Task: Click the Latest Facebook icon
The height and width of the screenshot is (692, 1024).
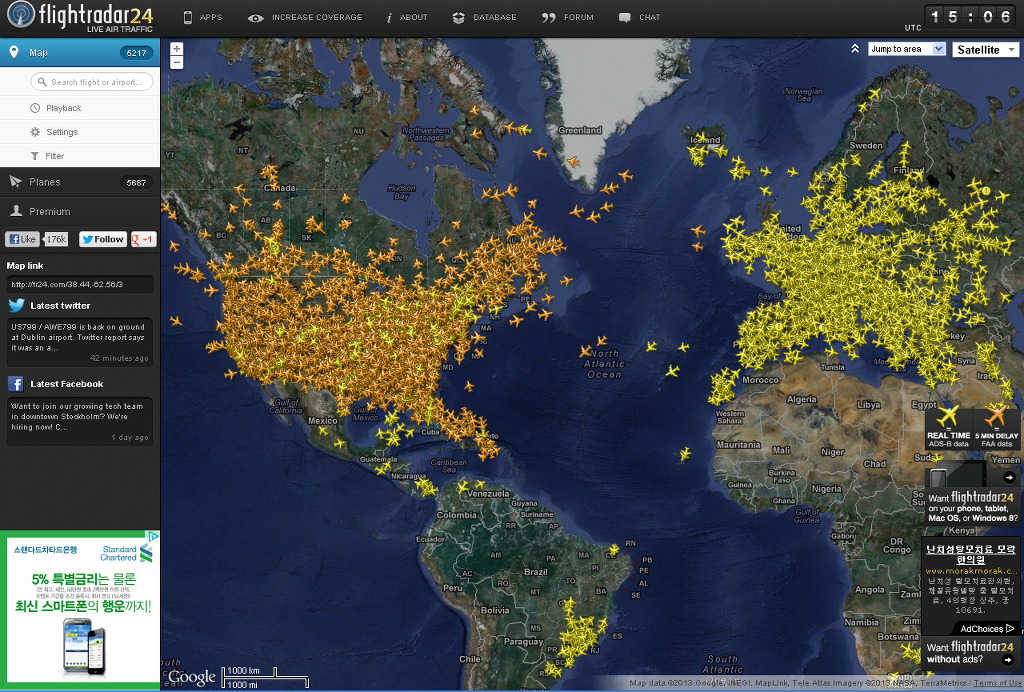Action: [x=16, y=384]
